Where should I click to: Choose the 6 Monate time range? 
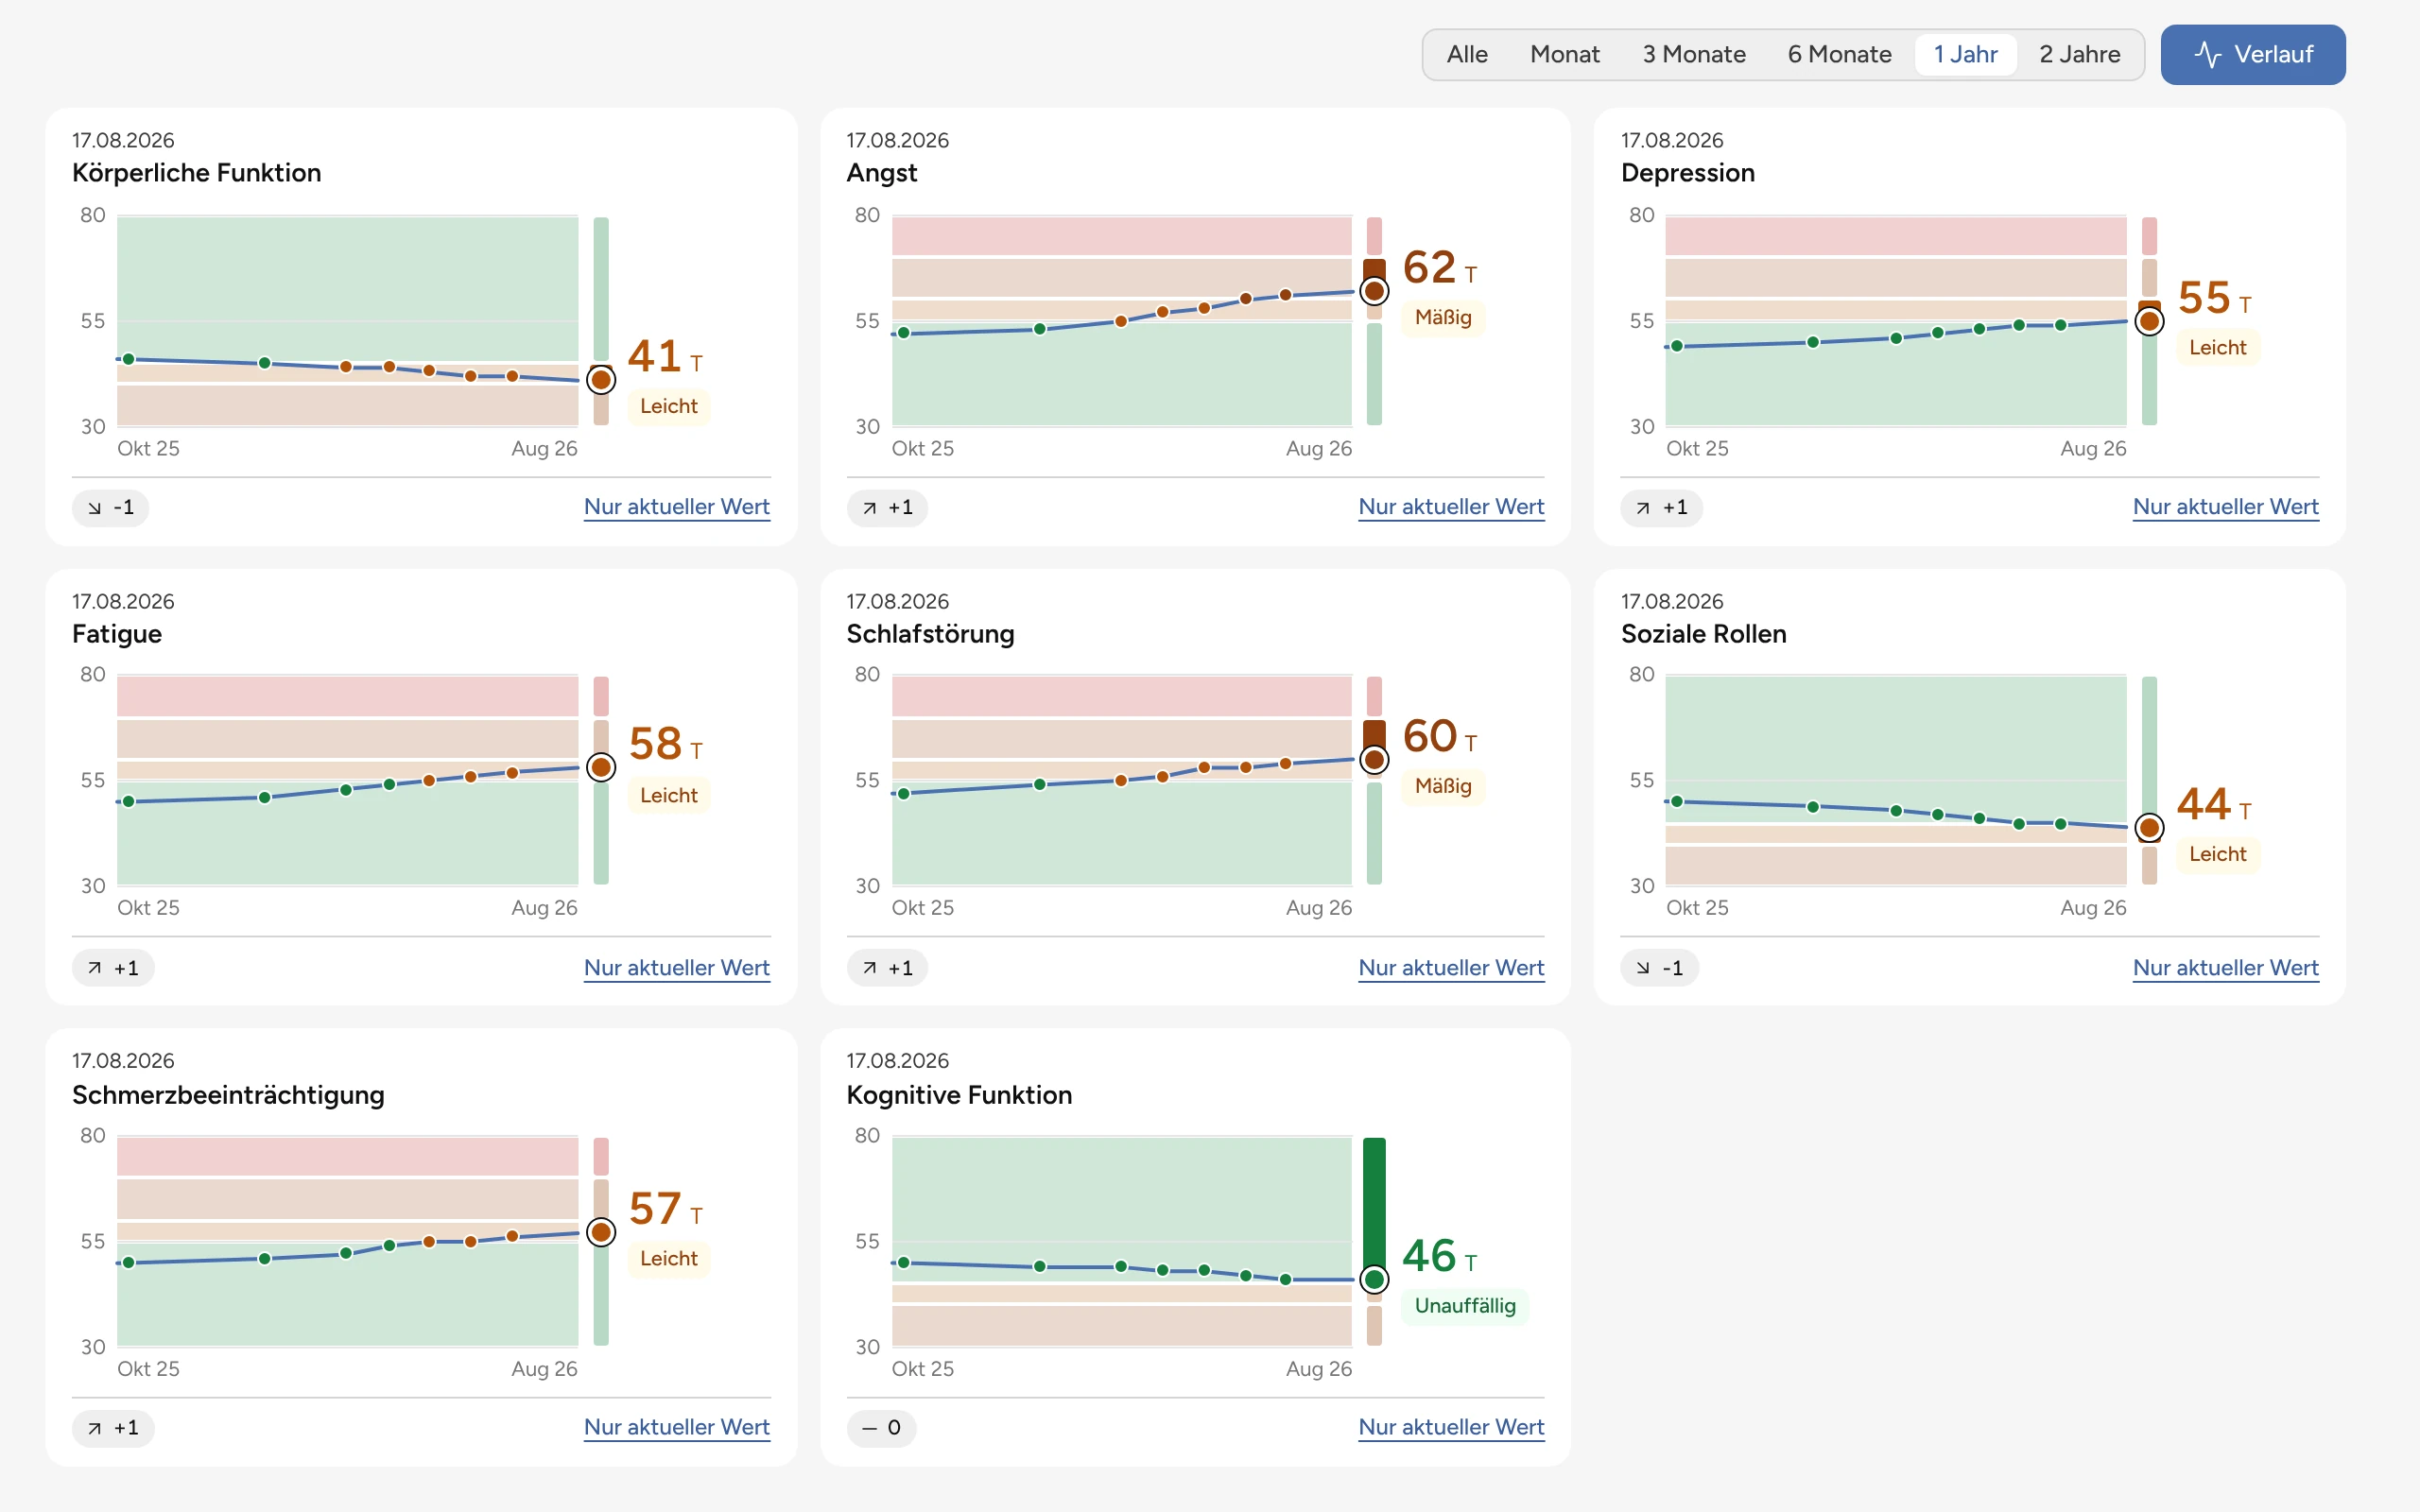coord(1839,54)
